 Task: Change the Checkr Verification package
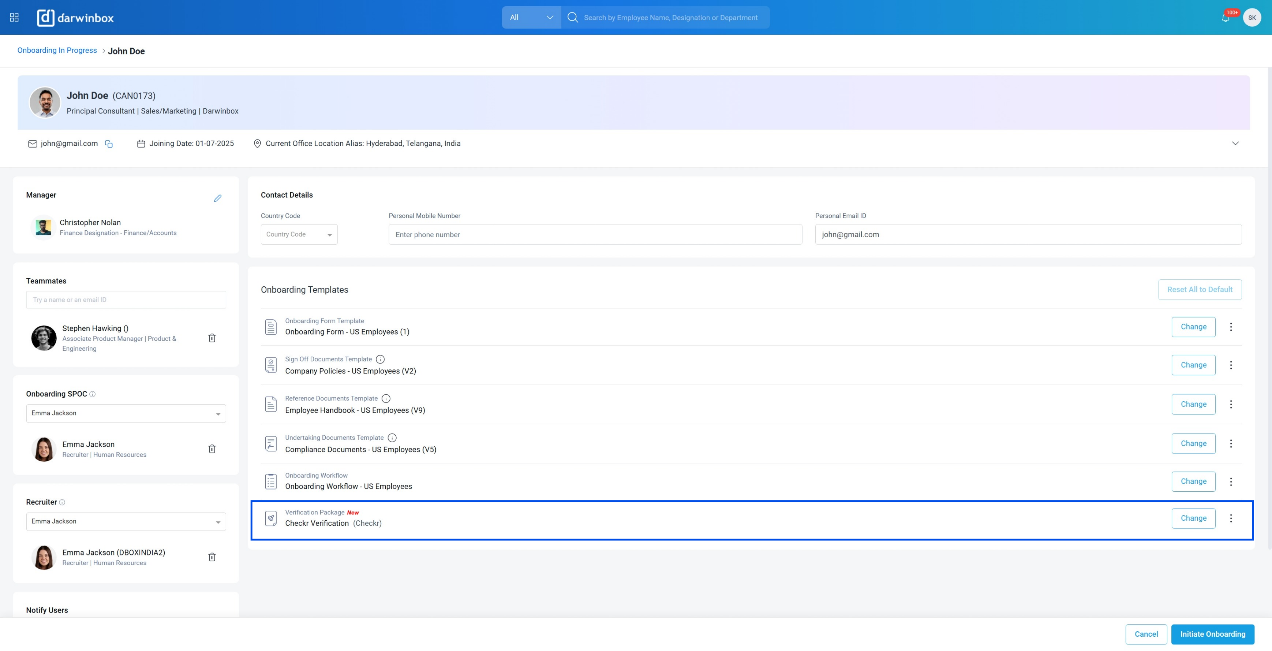point(1194,518)
